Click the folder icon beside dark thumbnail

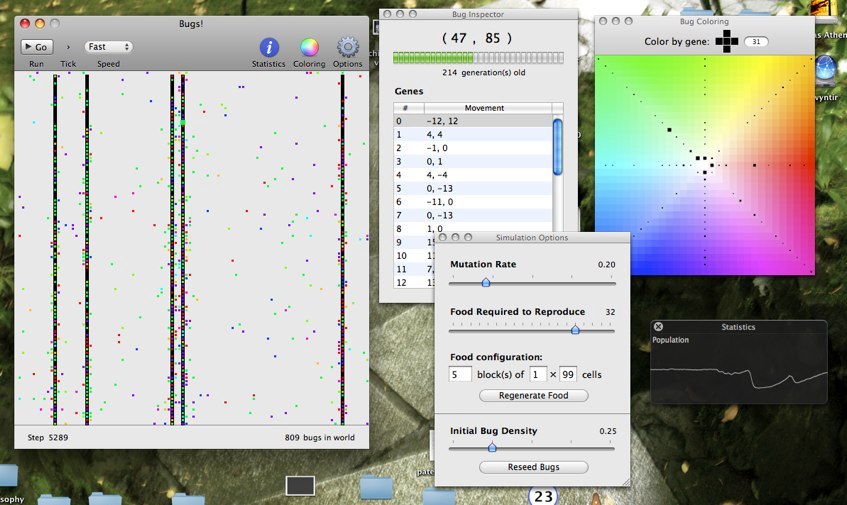click(376, 487)
